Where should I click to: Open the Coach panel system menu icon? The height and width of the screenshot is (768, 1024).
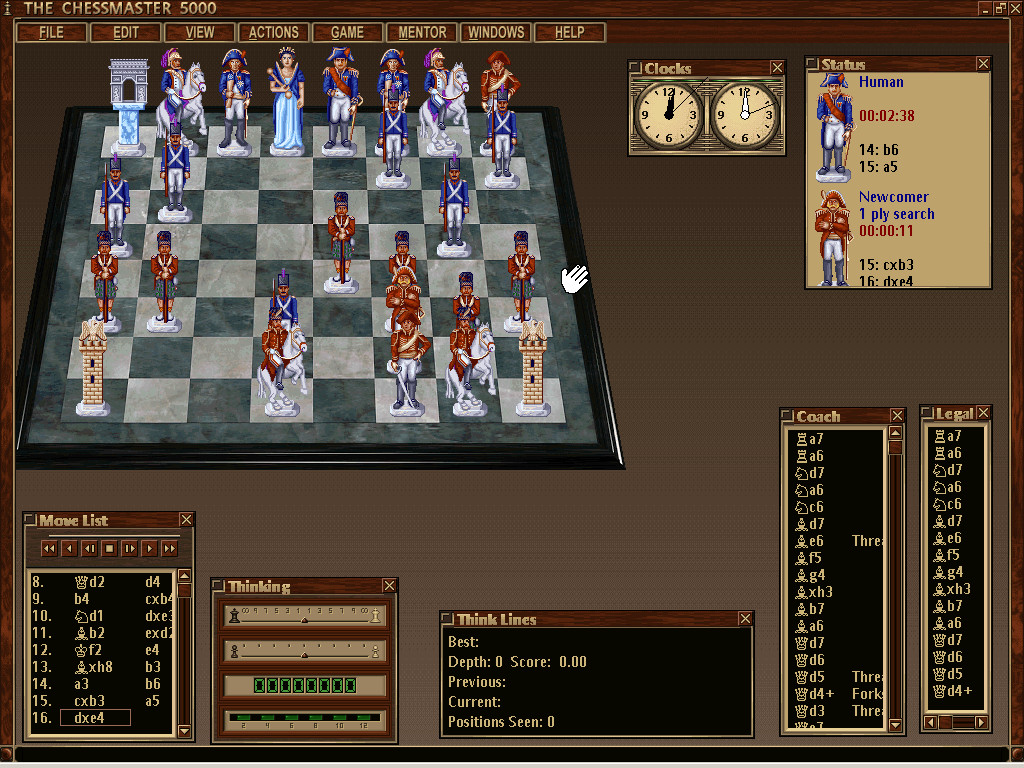(x=787, y=415)
